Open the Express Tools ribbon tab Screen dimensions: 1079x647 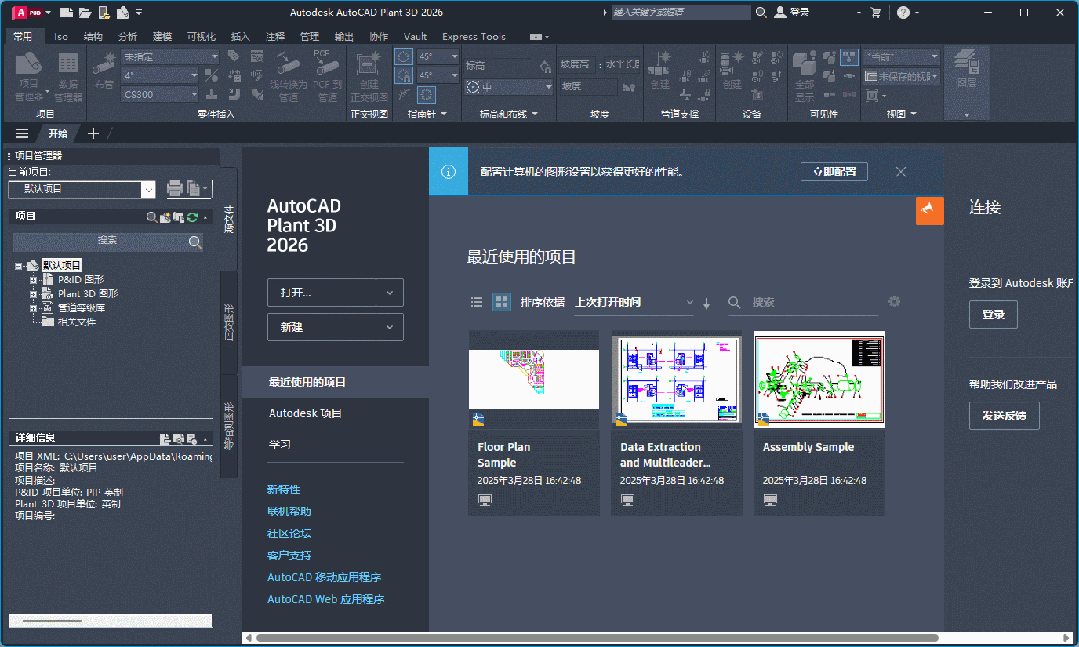[473, 36]
